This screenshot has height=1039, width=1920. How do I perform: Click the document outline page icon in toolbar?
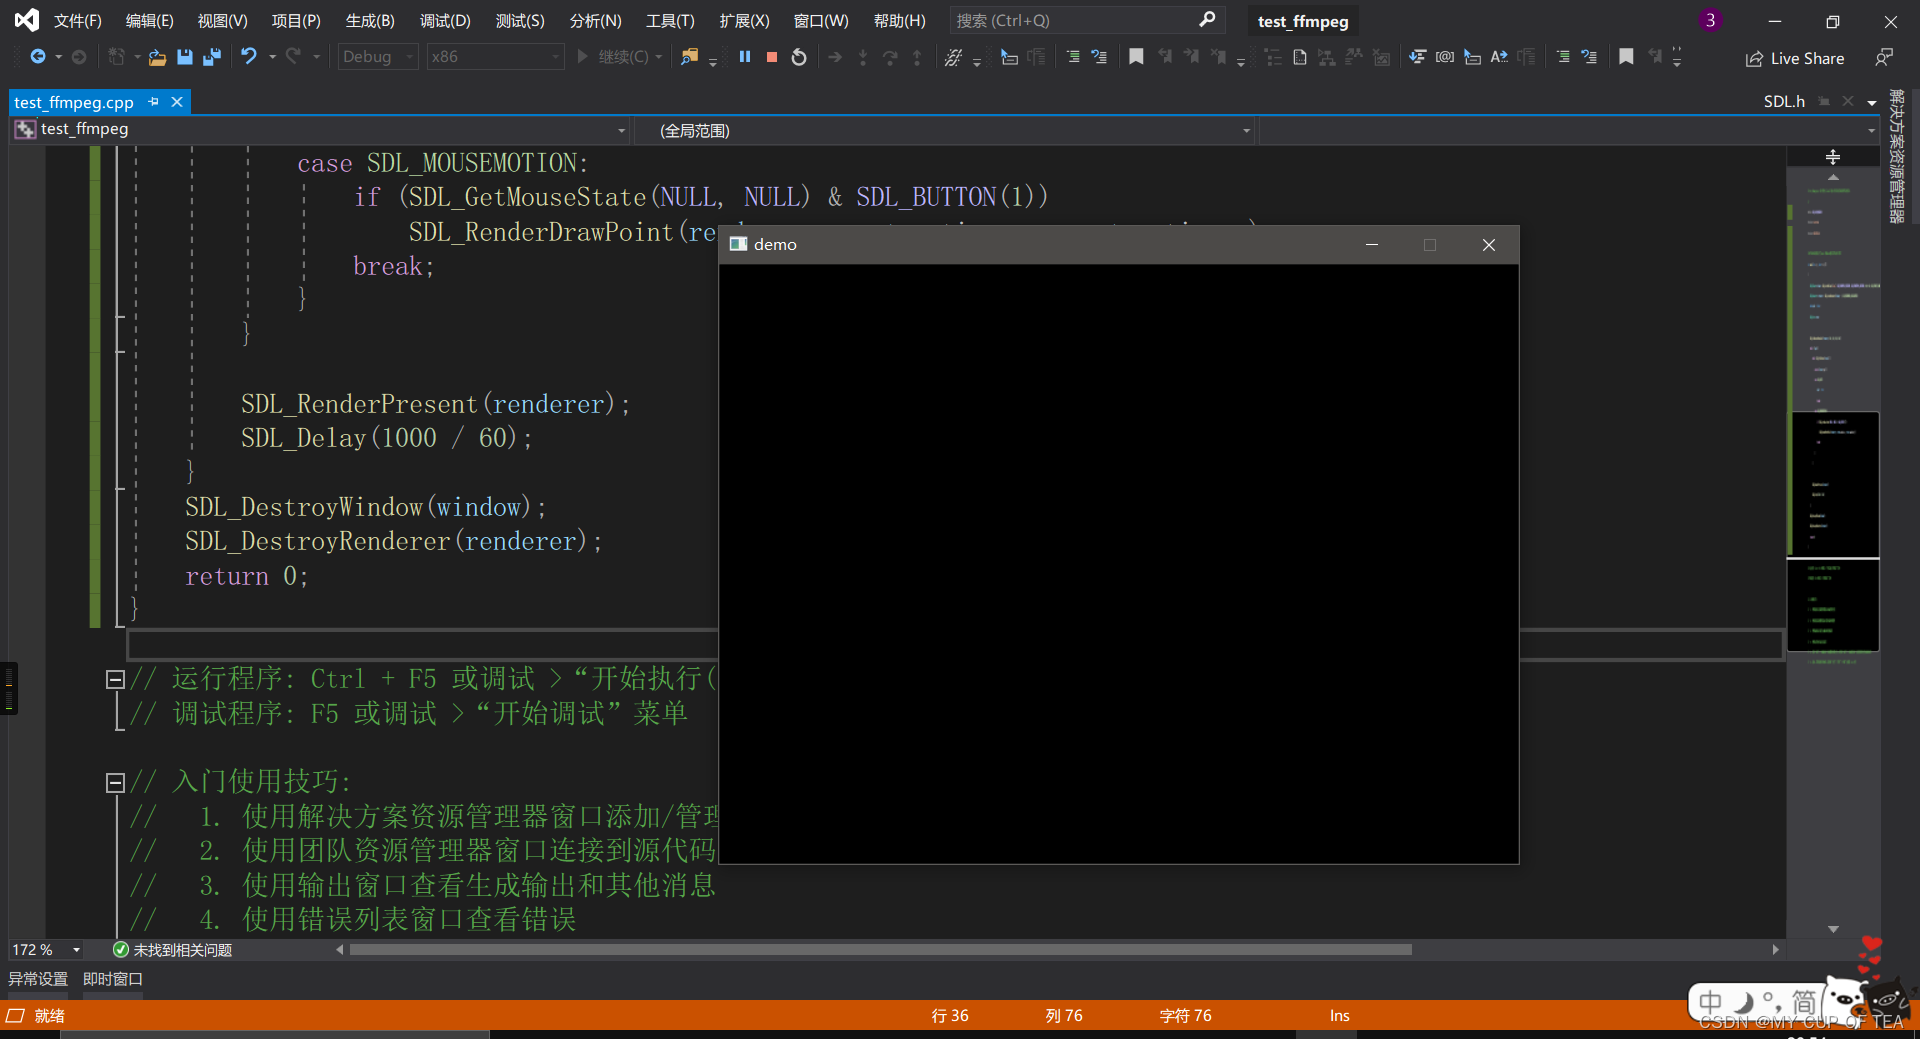click(1299, 57)
